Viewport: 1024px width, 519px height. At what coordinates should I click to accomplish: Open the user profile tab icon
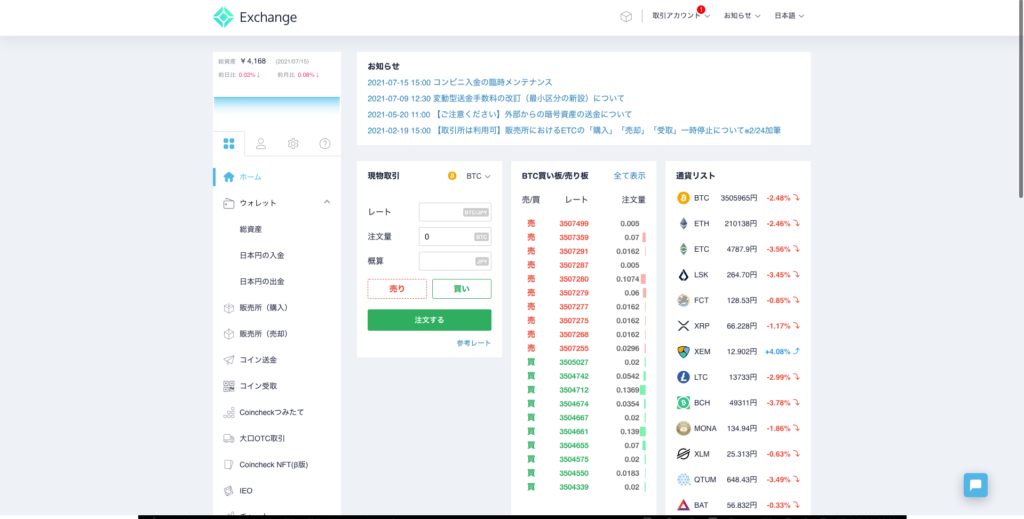click(261, 144)
